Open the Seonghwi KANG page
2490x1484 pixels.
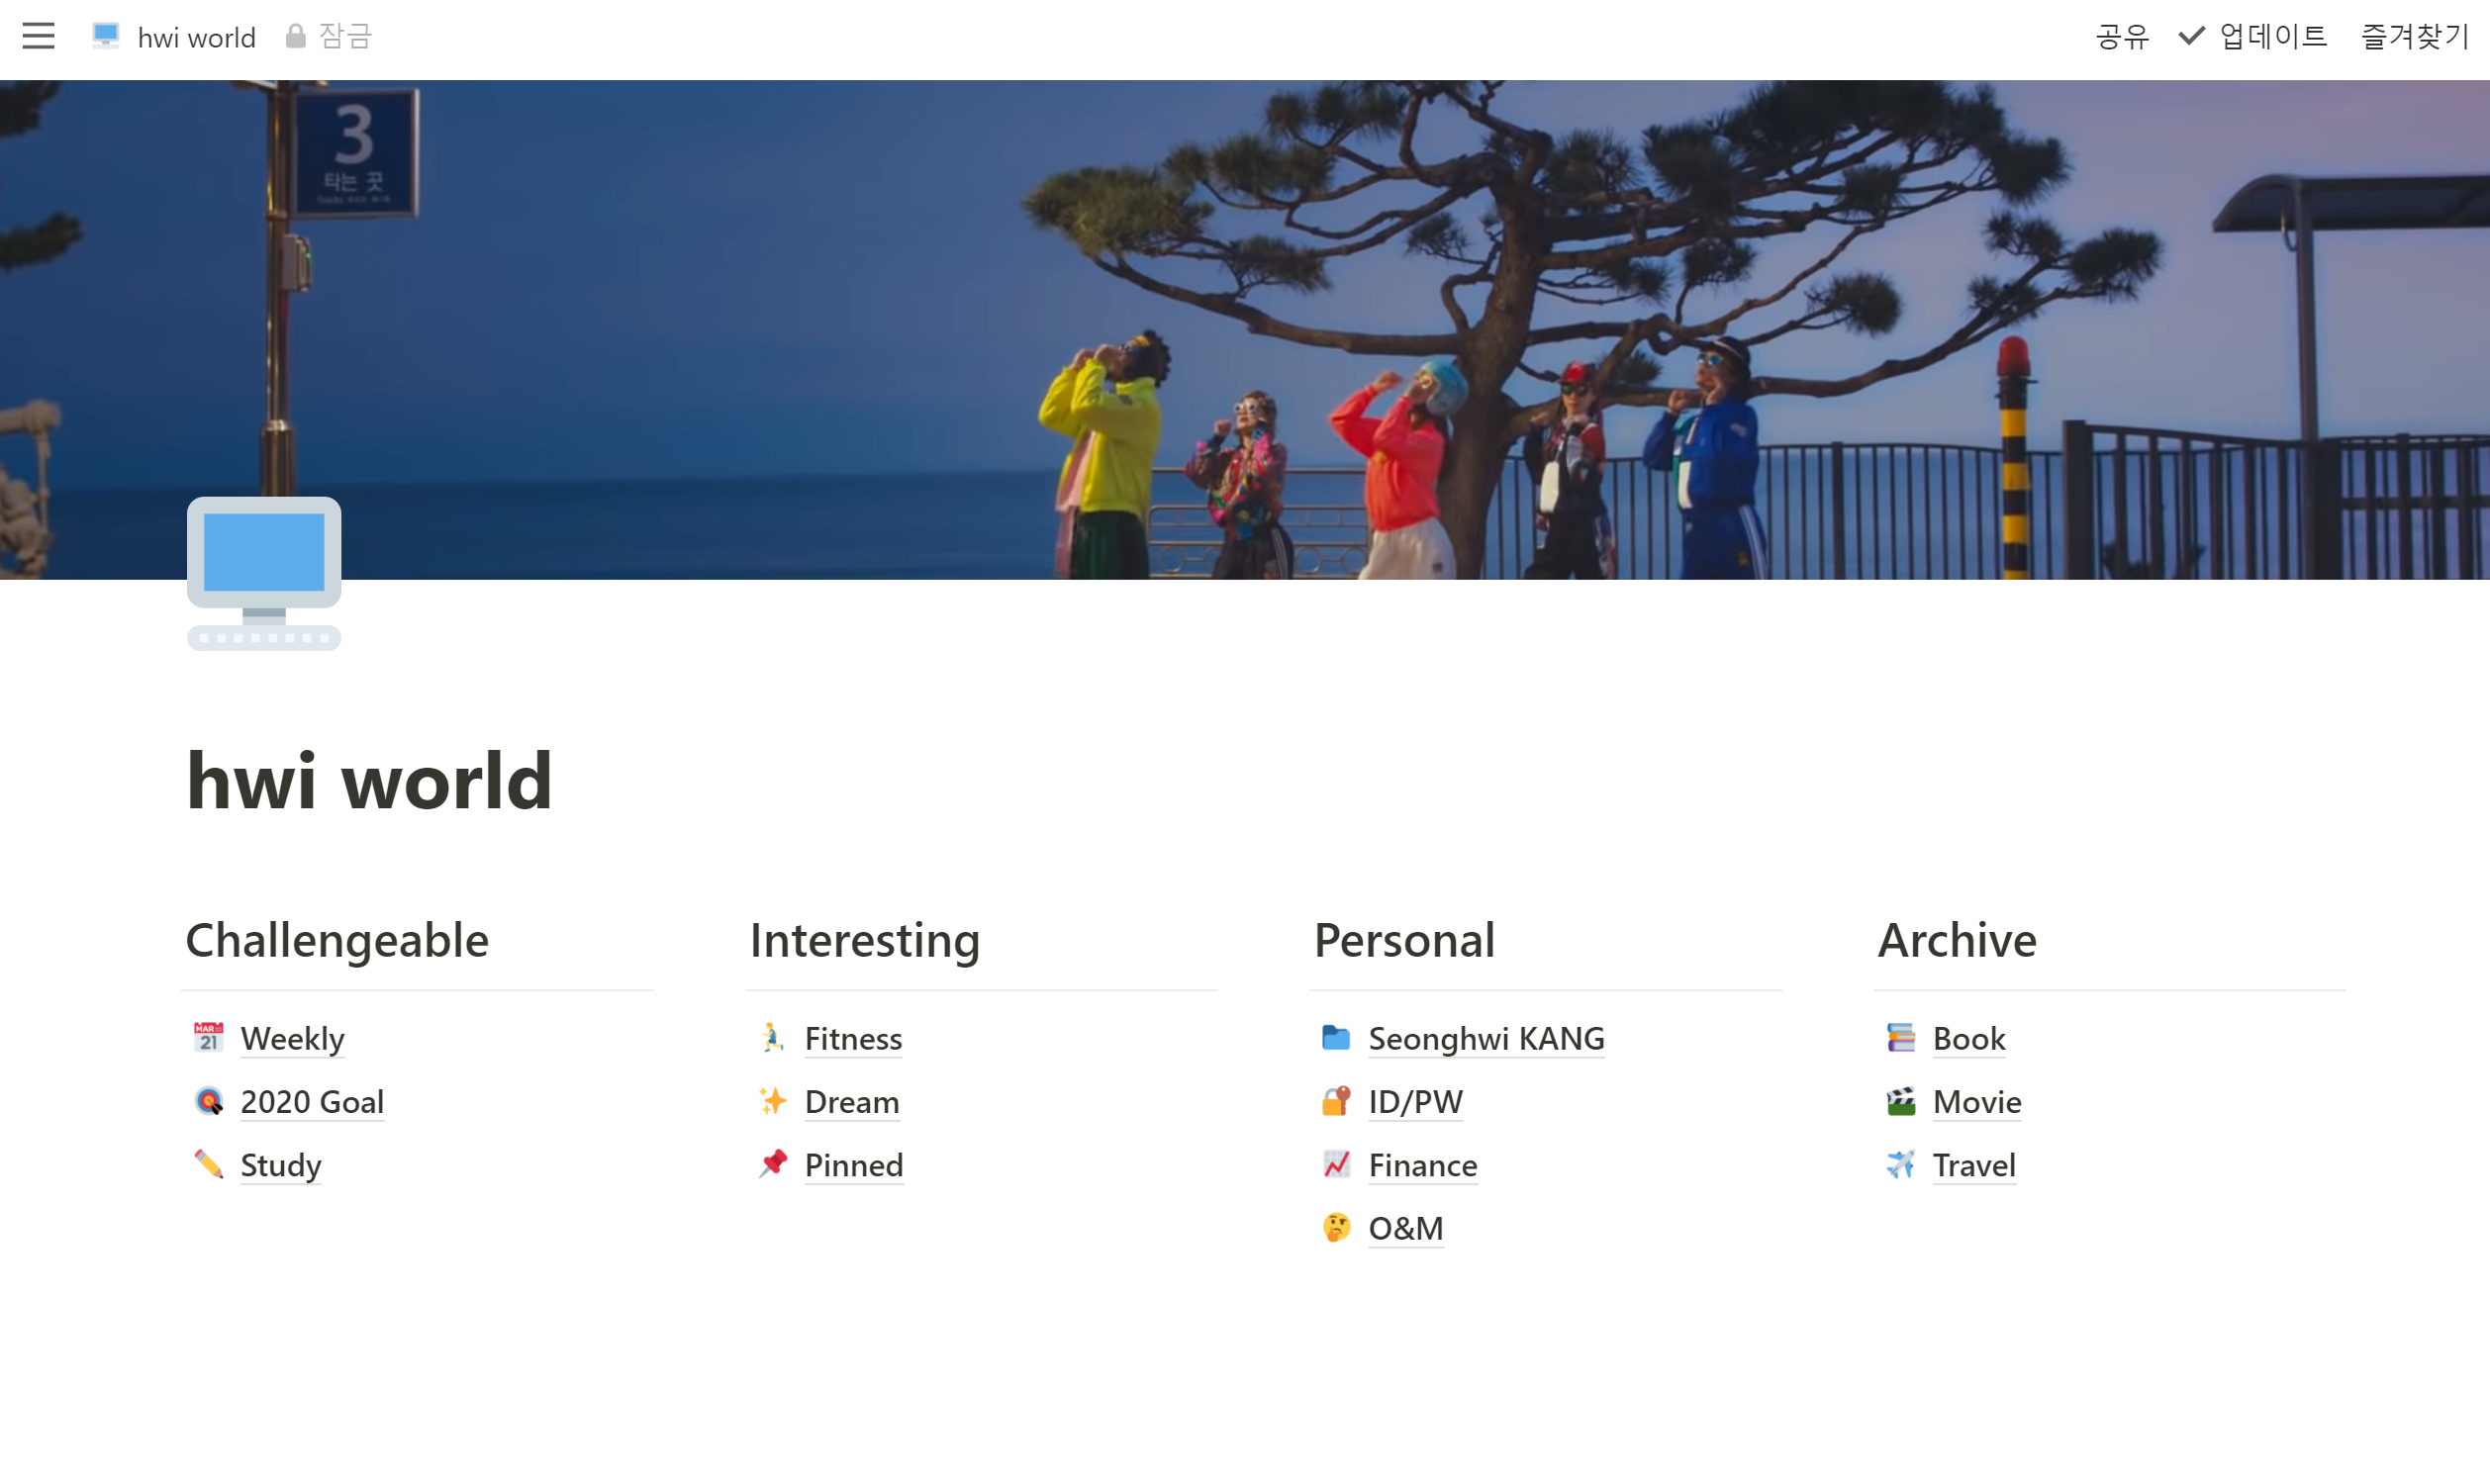(x=1486, y=1038)
